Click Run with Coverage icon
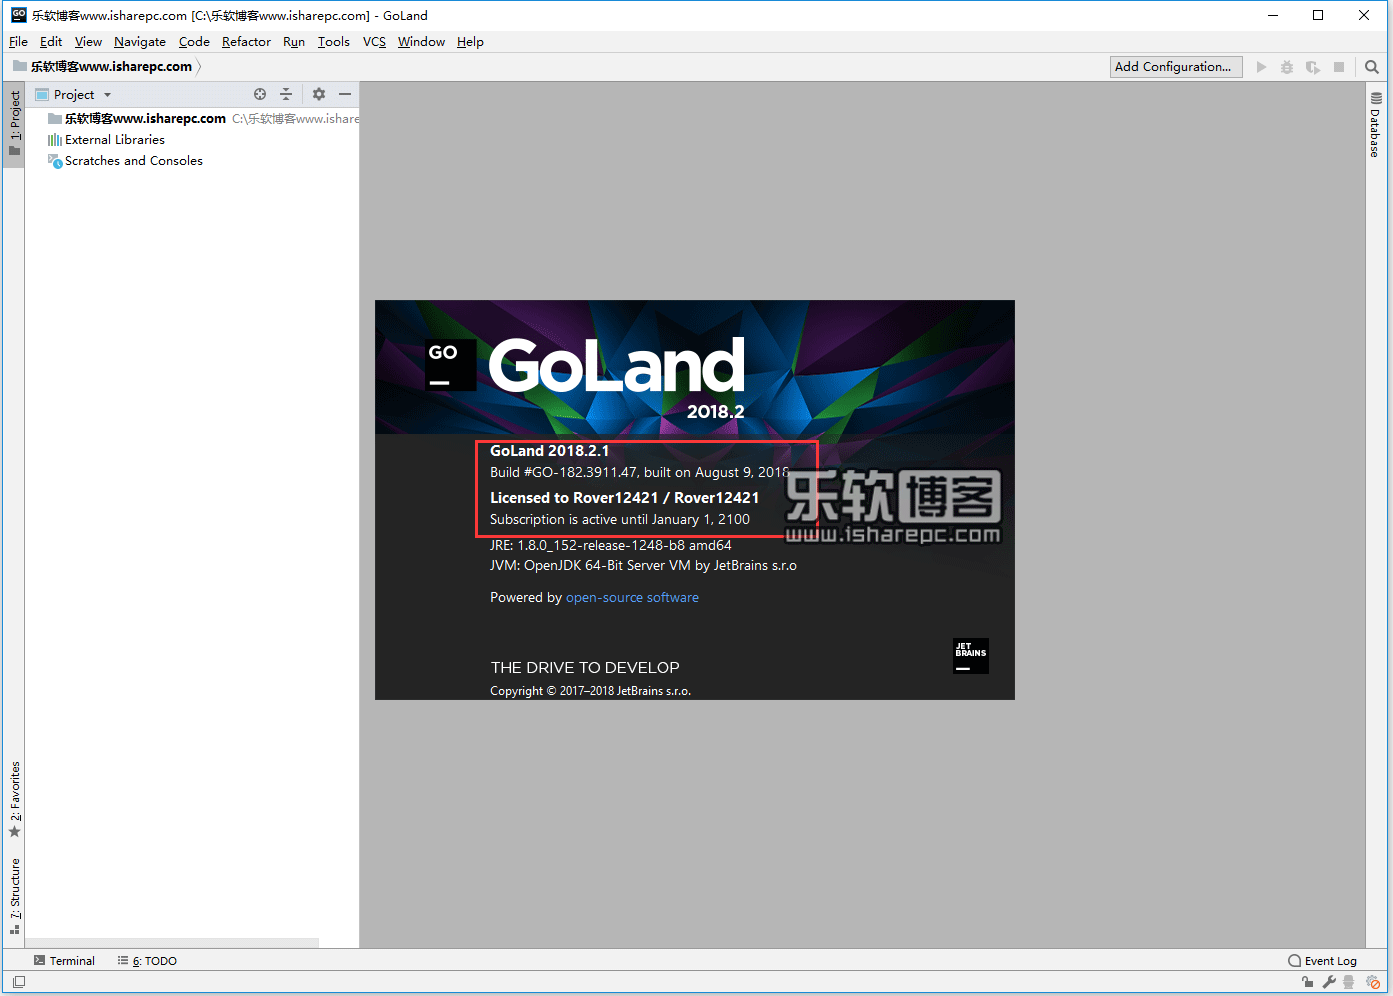 [x=1313, y=67]
